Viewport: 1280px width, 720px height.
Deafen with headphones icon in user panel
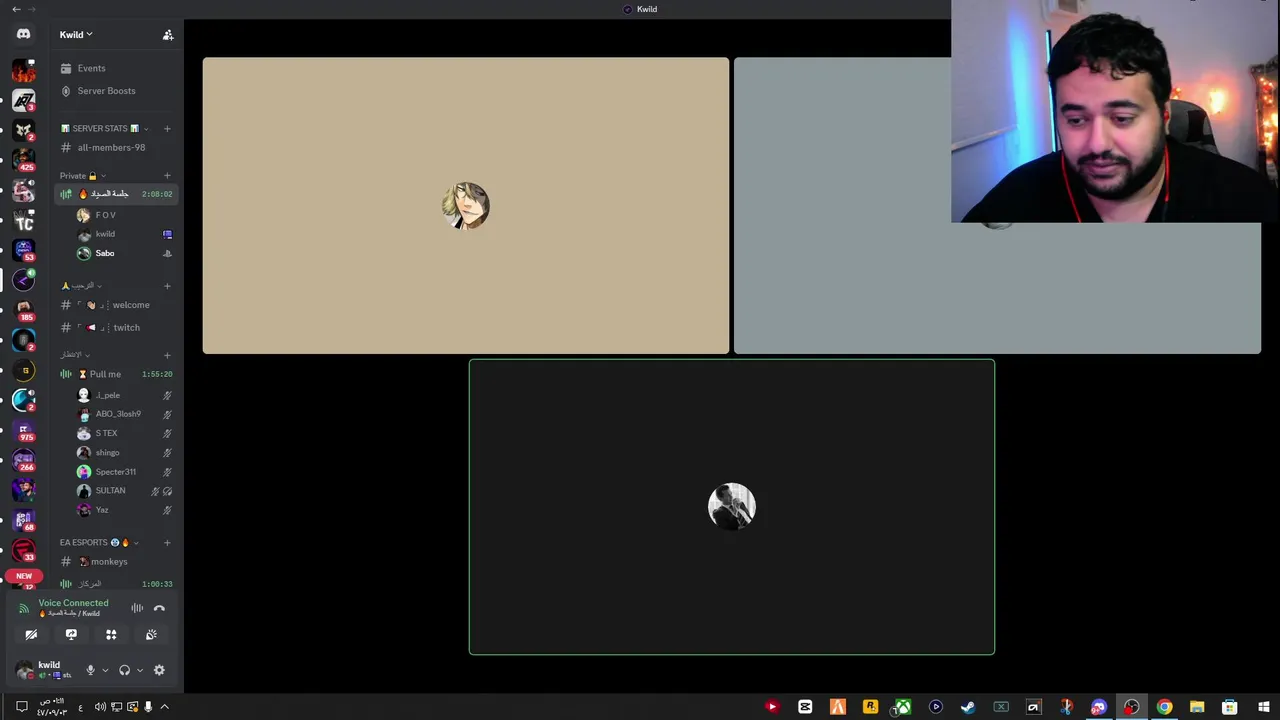(x=124, y=670)
